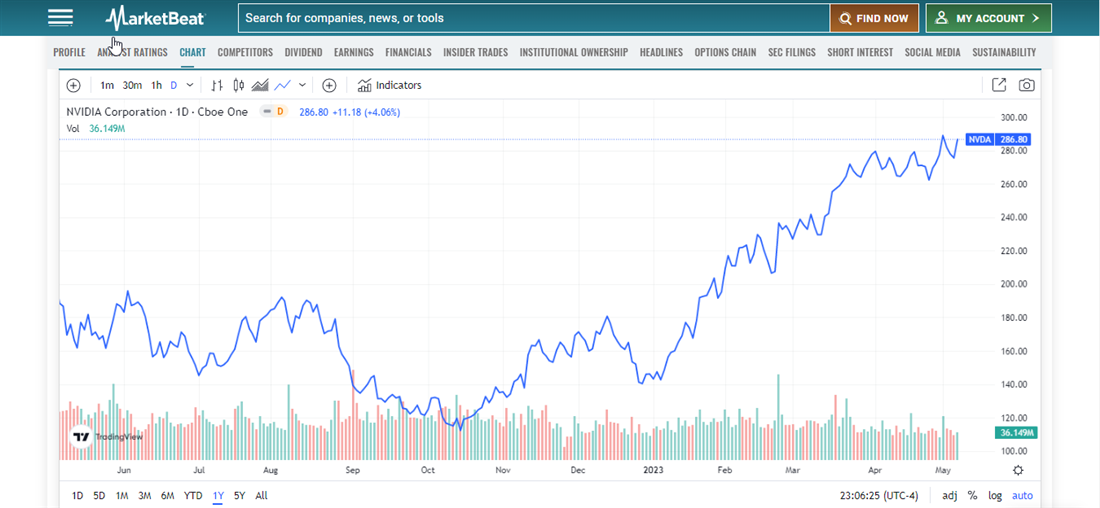The width and height of the screenshot is (1100, 508).
Task: Select the Bars chart style icon
Action: click(x=217, y=86)
